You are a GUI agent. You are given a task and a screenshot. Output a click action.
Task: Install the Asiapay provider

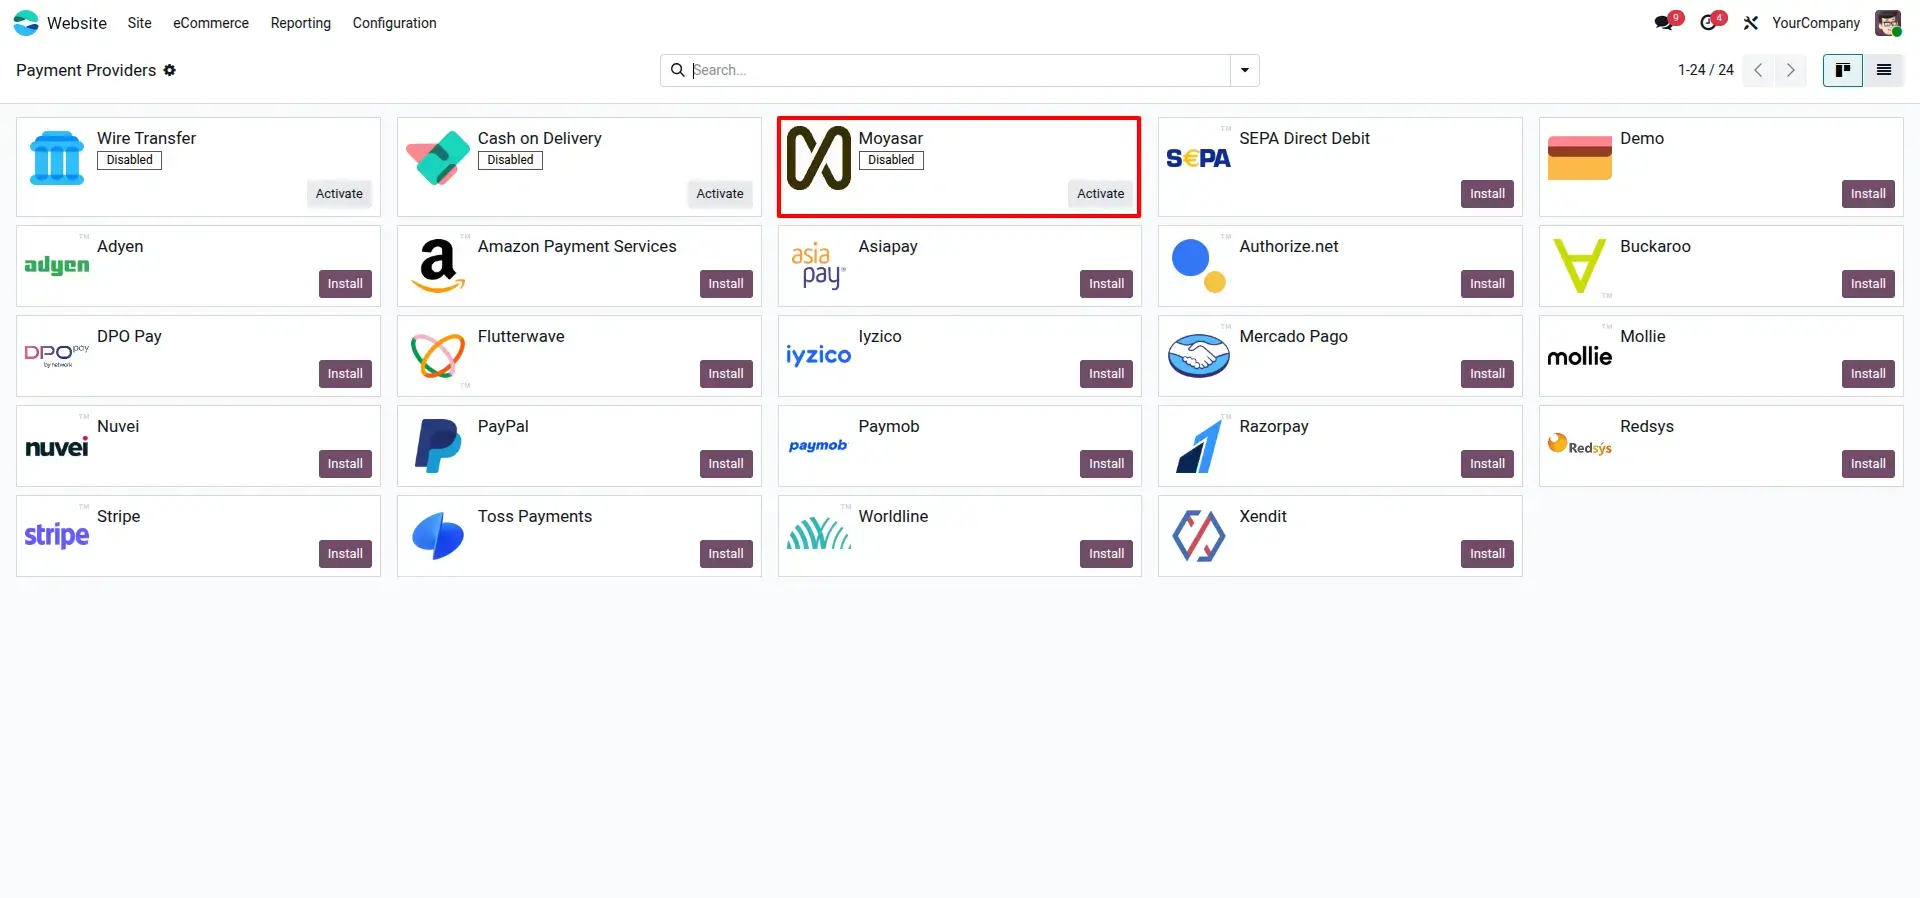coord(1106,284)
